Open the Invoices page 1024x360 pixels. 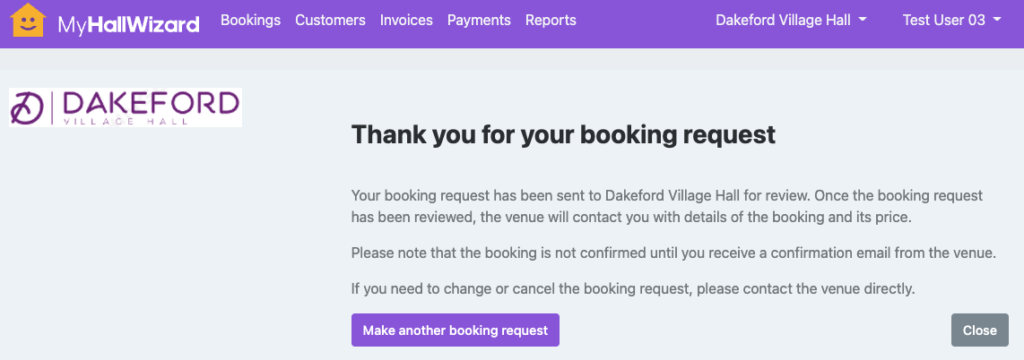(x=406, y=20)
